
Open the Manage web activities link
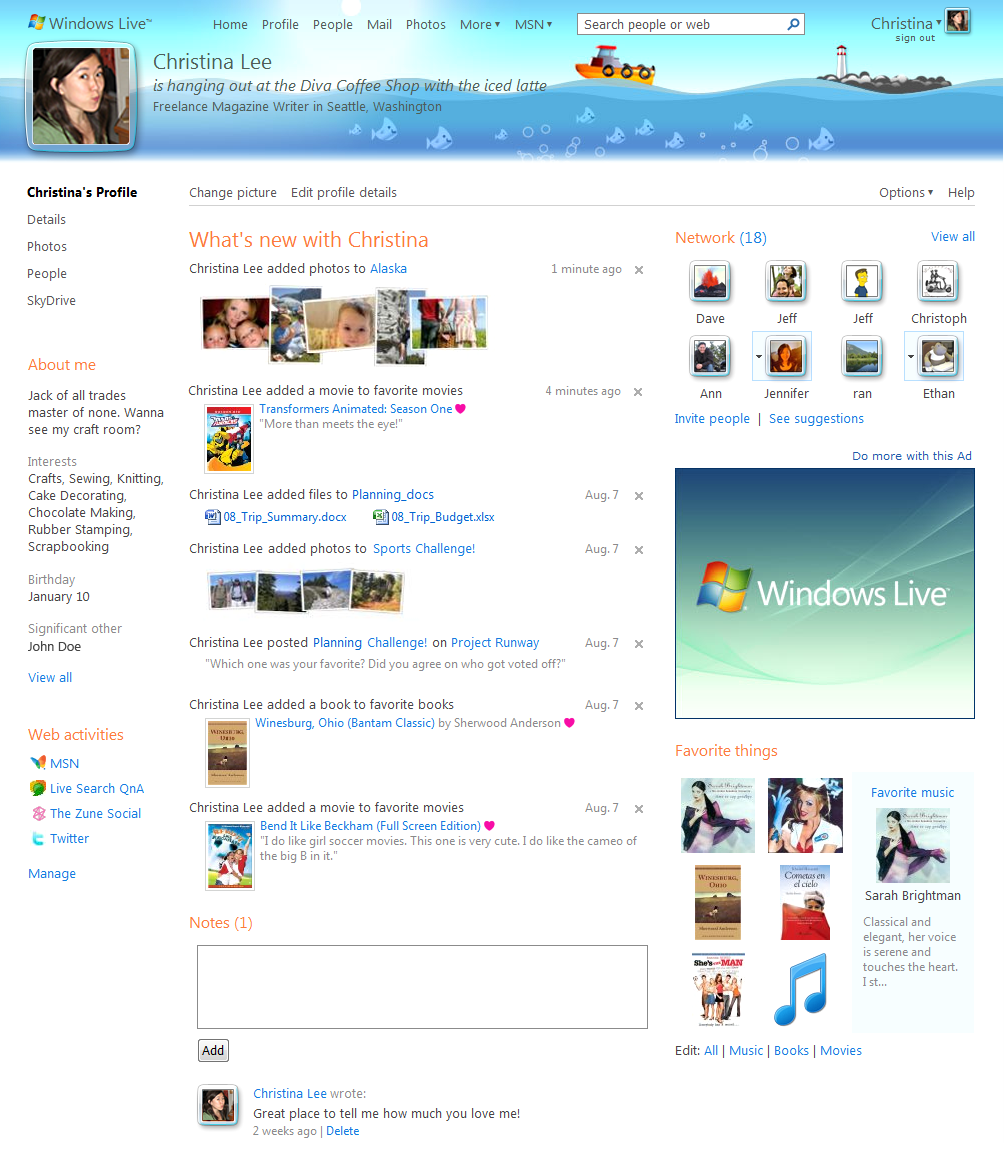(x=51, y=874)
